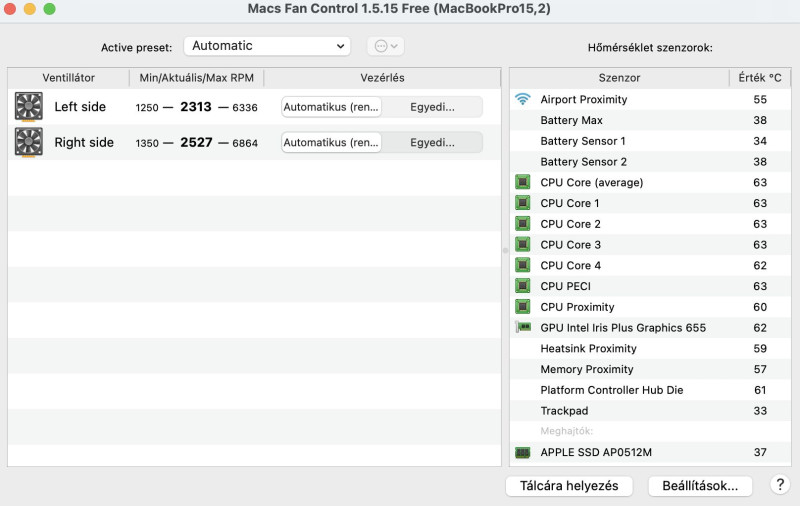Select the Battery Max sensor row
Image resolution: width=800 pixels, height=506 pixels.
pyautogui.click(x=650, y=120)
